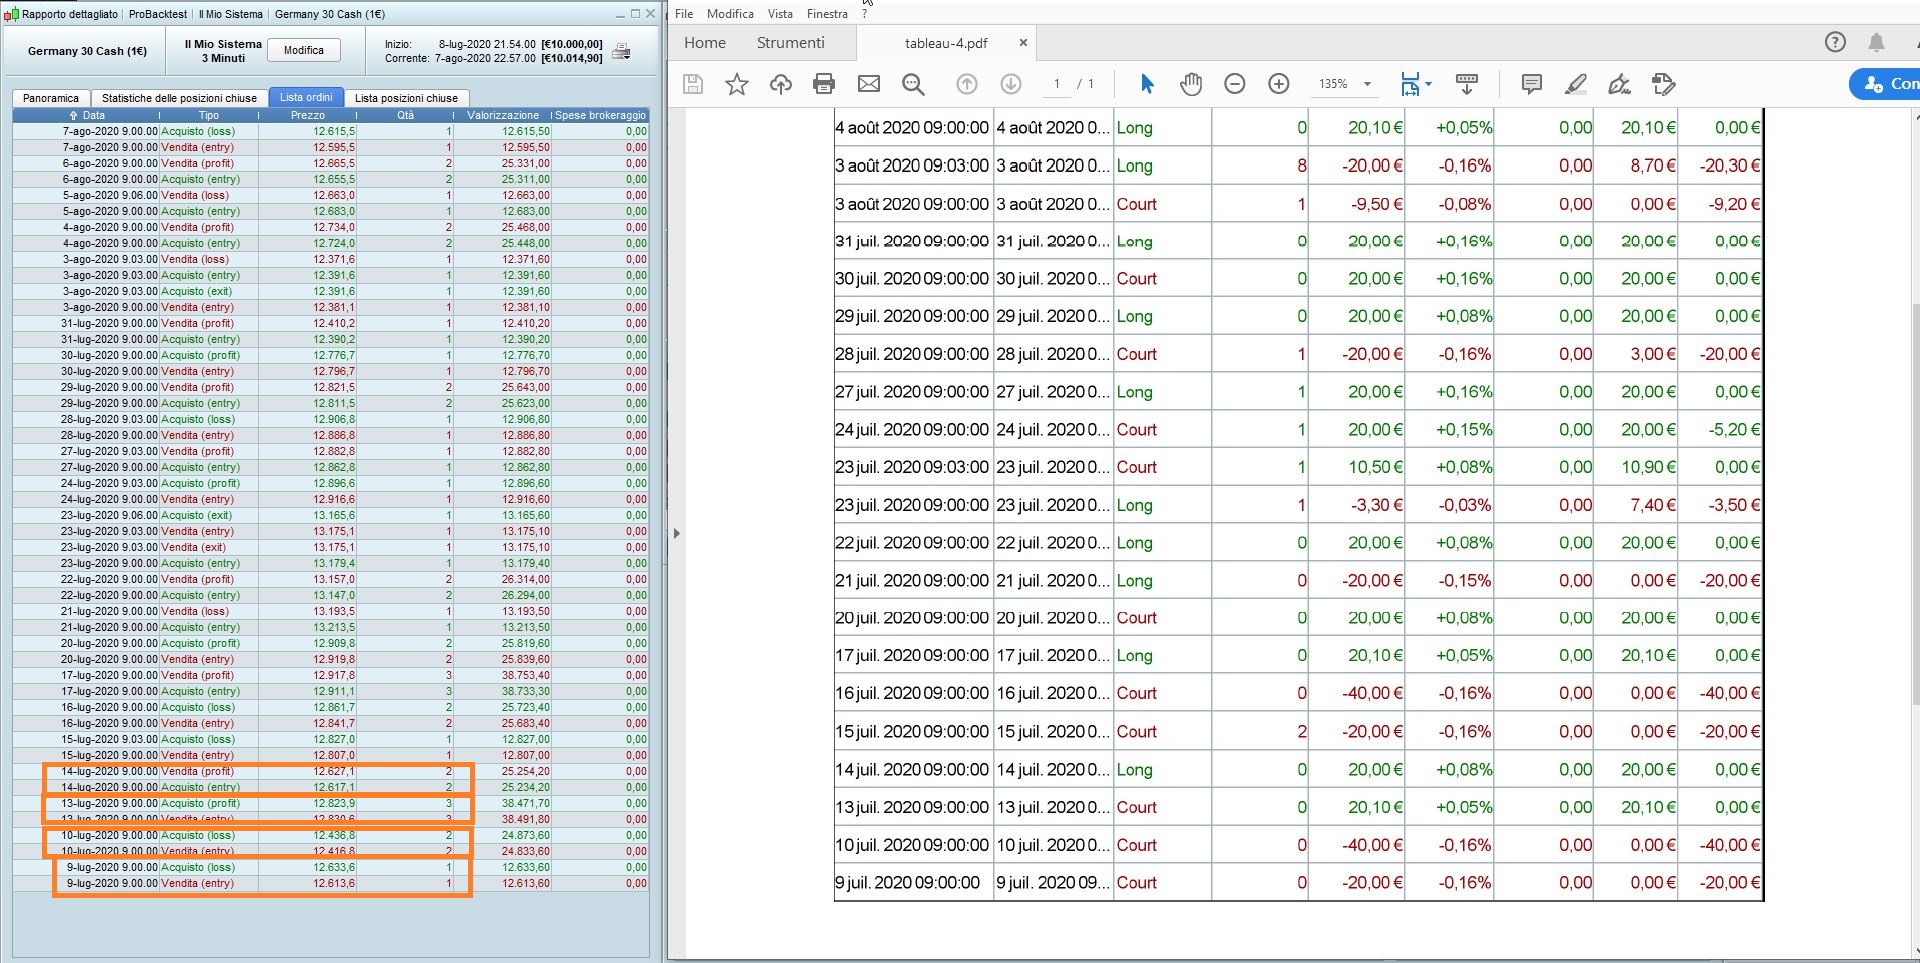This screenshot has width=1920, height=963.
Task: Select the highlighter text tool
Action: pyautogui.click(x=1575, y=84)
